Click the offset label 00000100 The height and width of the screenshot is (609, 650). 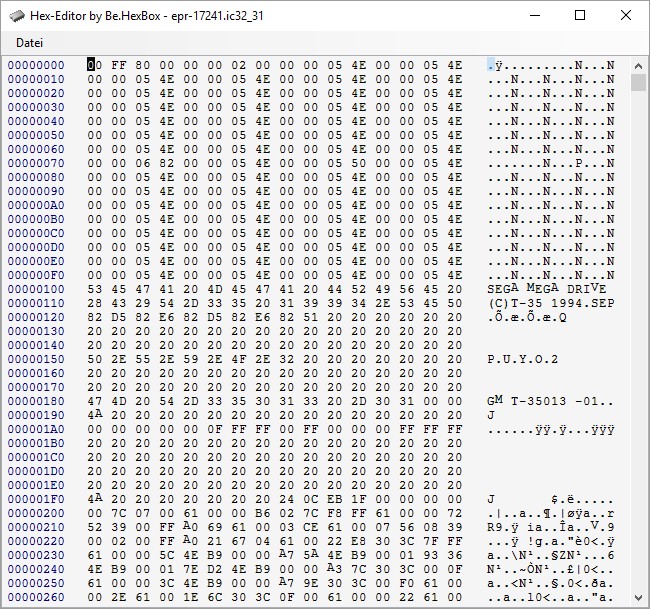tap(36, 289)
